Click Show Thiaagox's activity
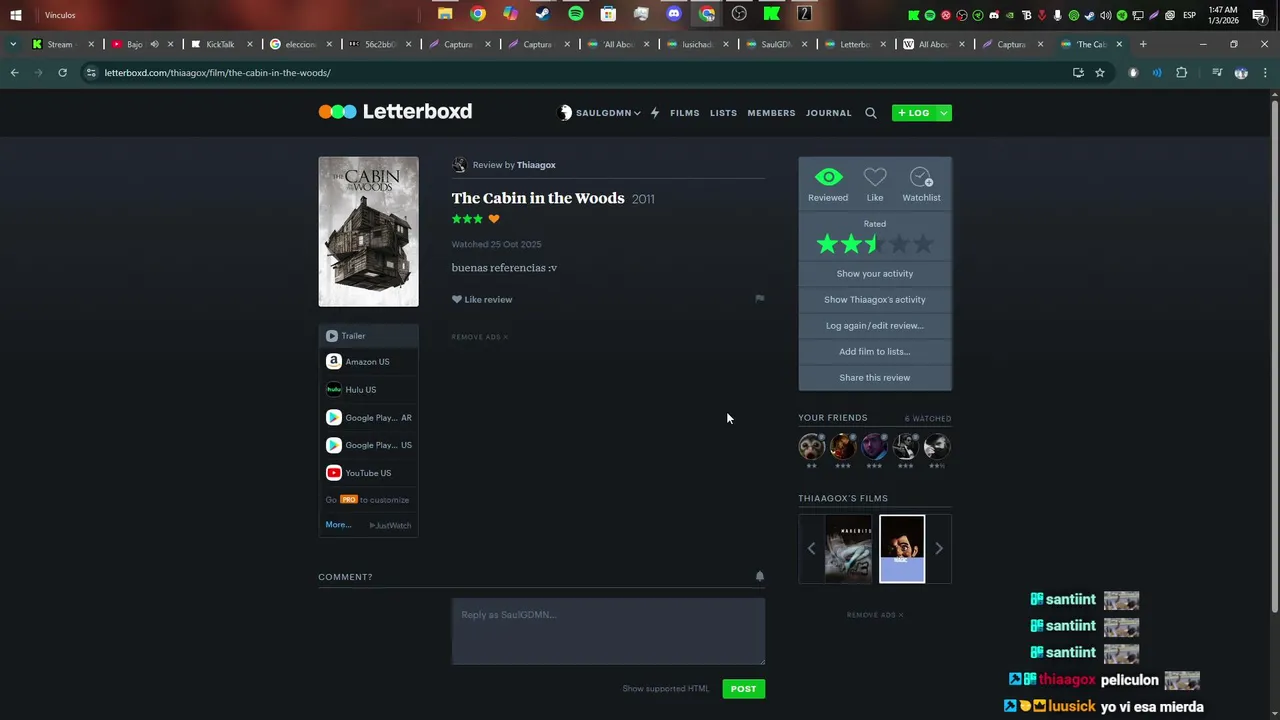This screenshot has height=720, width=1280. coord(875,300)
